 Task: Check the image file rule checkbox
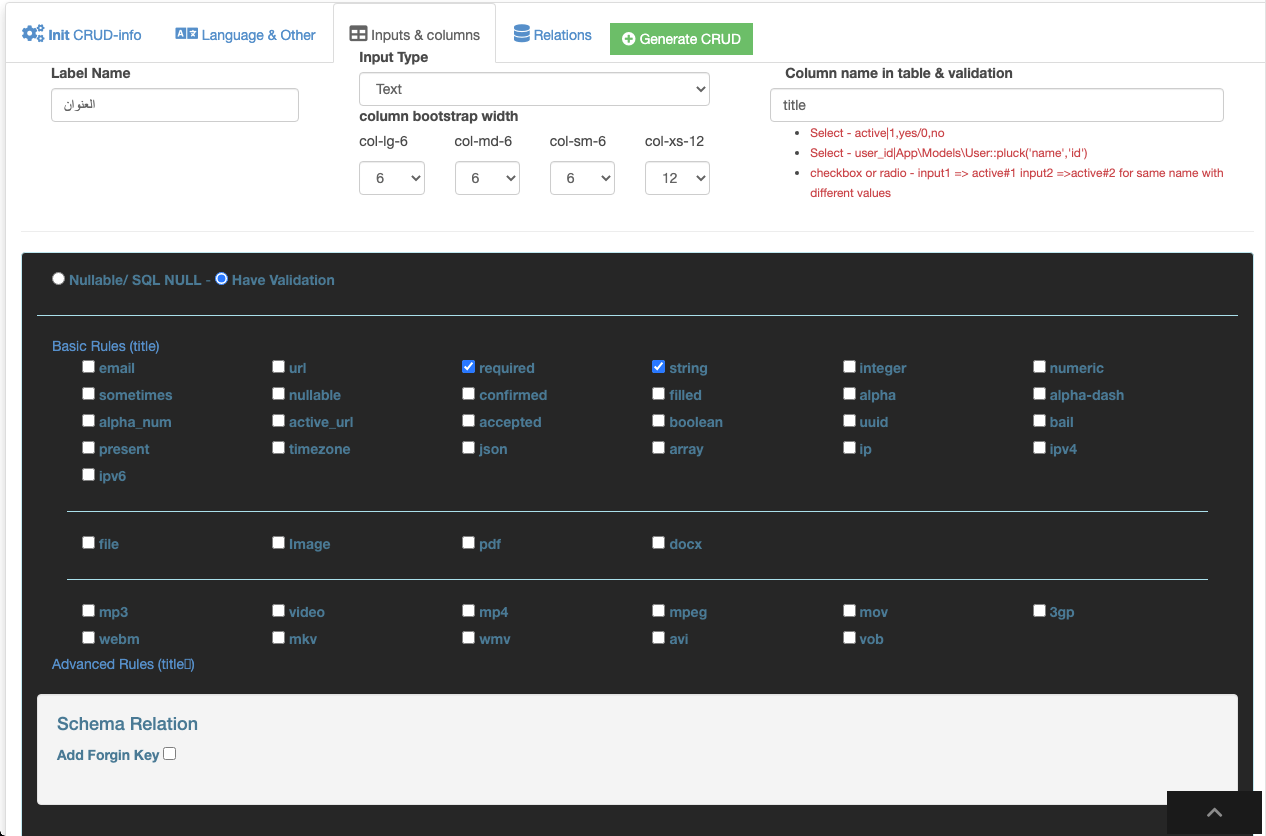[278, 543]
